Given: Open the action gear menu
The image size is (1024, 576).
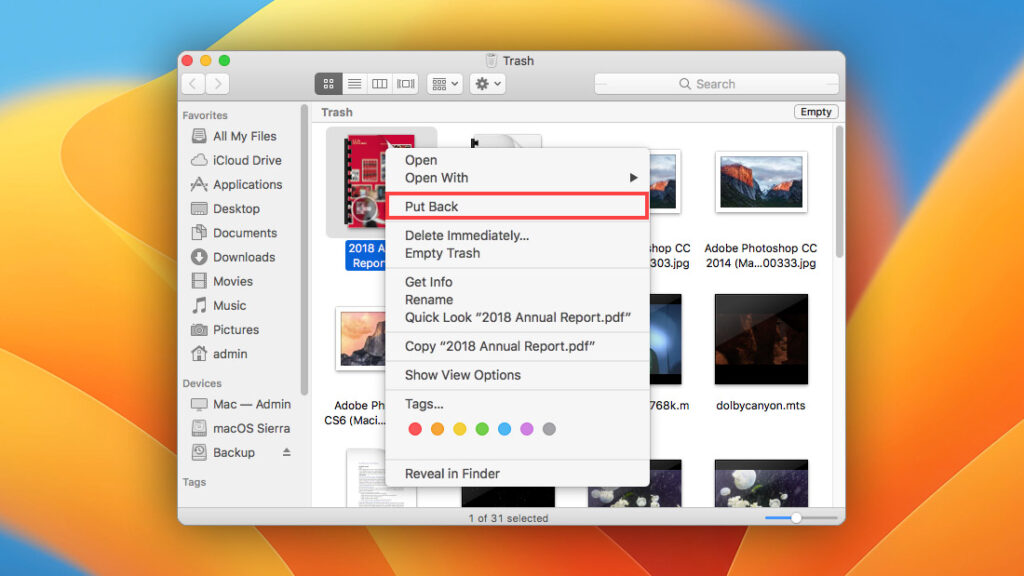Looking at the screenshot, I should click(487, 83).
